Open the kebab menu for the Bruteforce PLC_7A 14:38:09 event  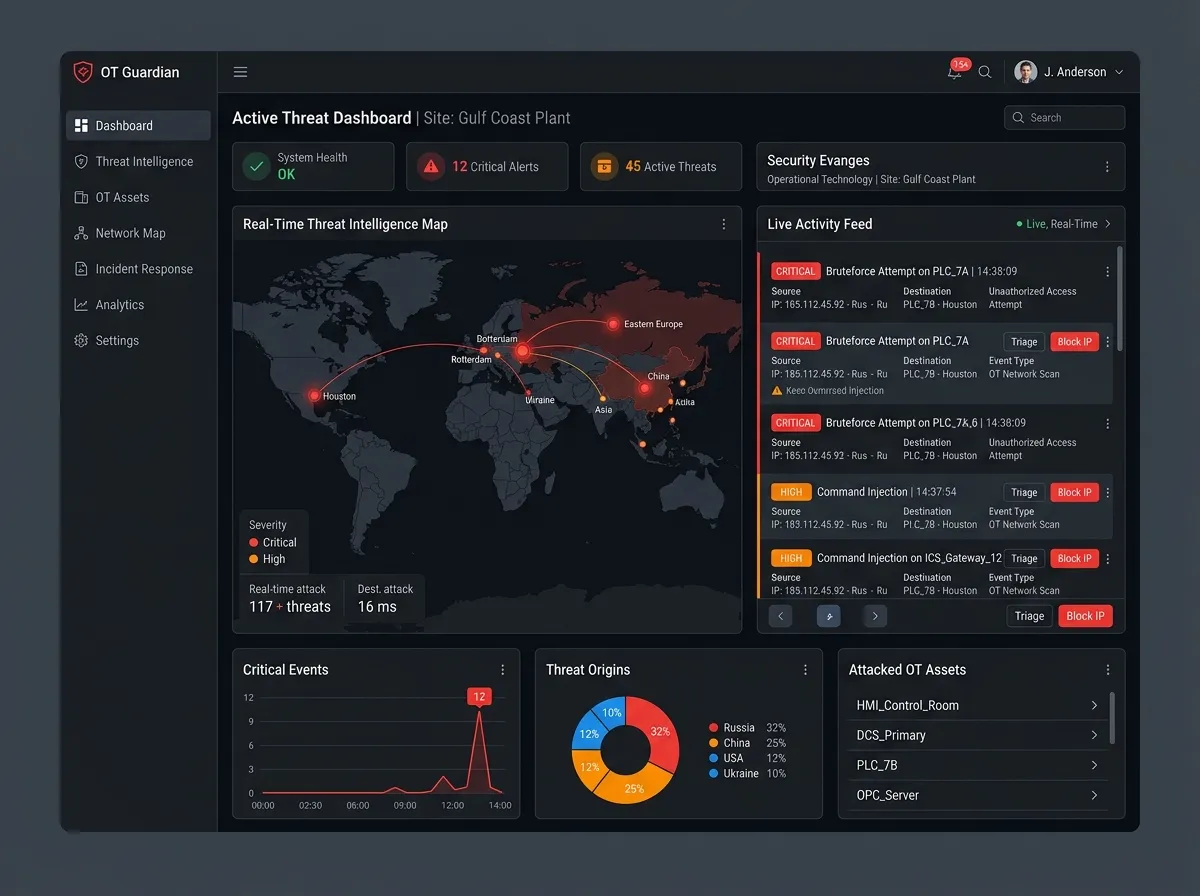tap(1107, 272)
